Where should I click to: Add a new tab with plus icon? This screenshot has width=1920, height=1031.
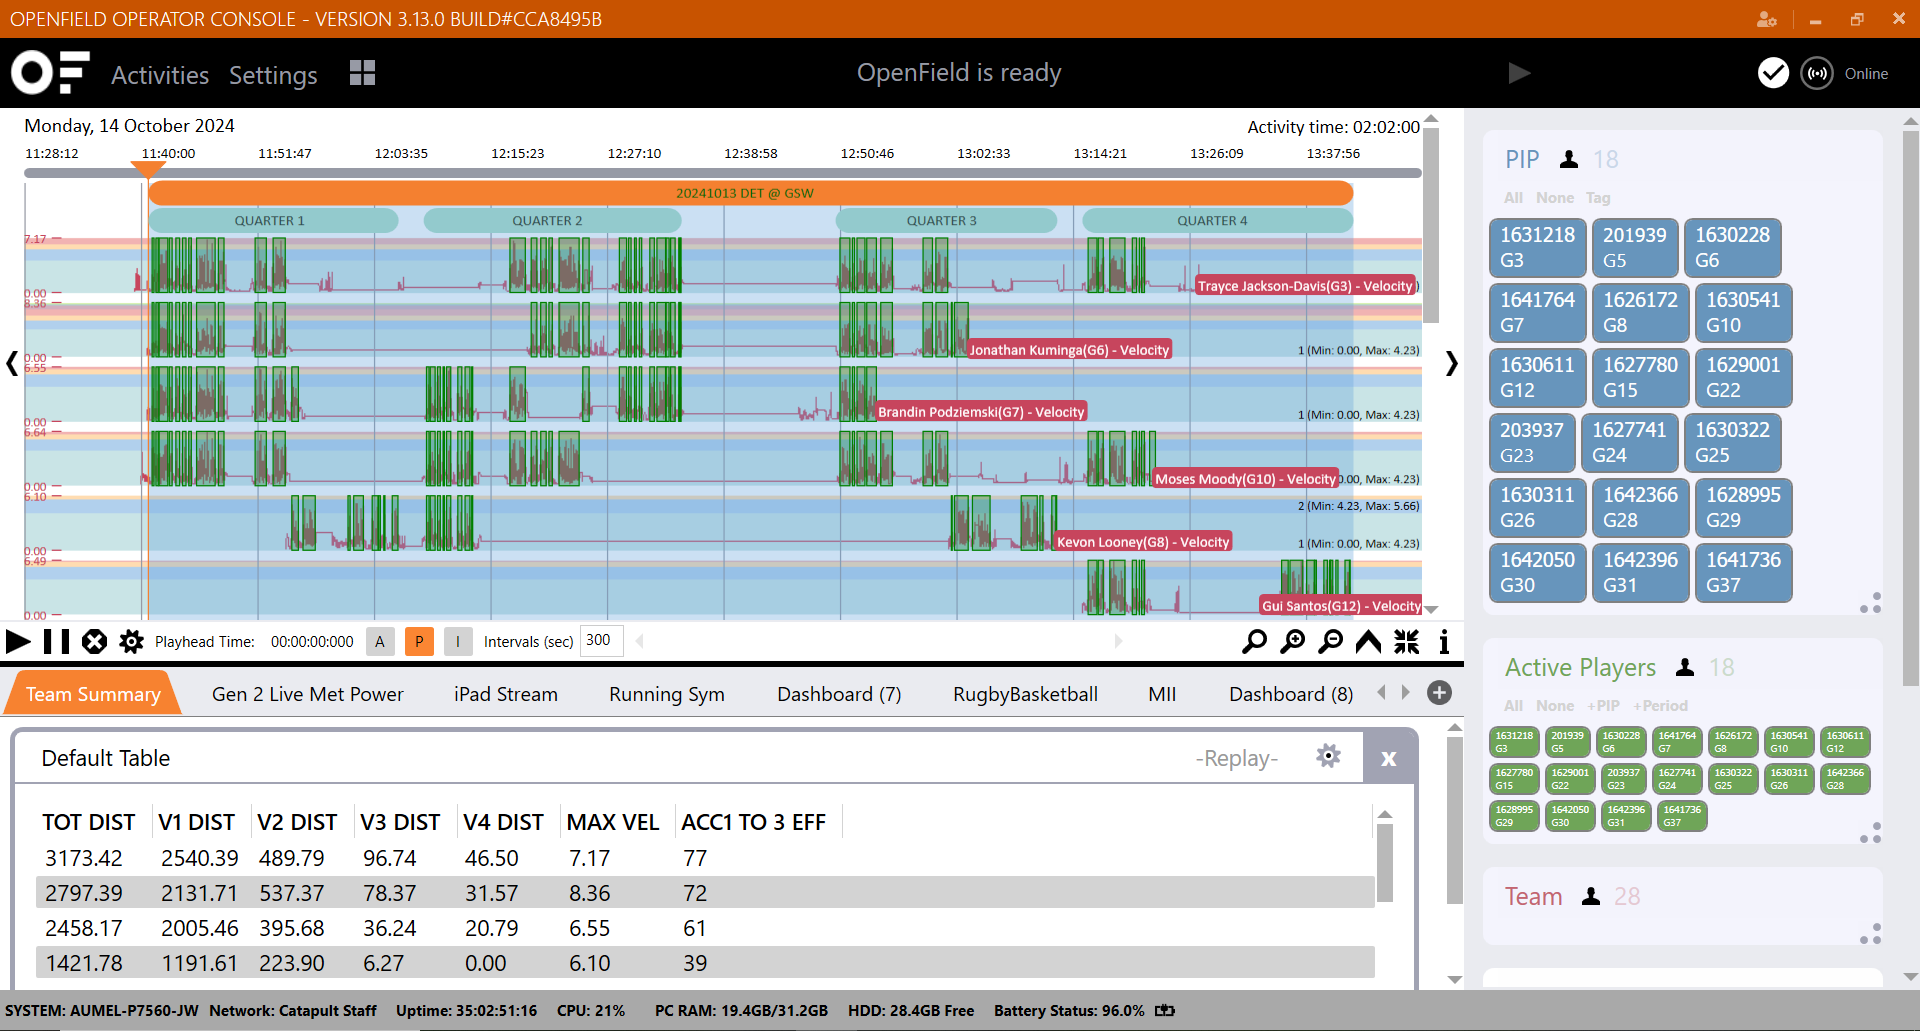(x=1439, y=692)
